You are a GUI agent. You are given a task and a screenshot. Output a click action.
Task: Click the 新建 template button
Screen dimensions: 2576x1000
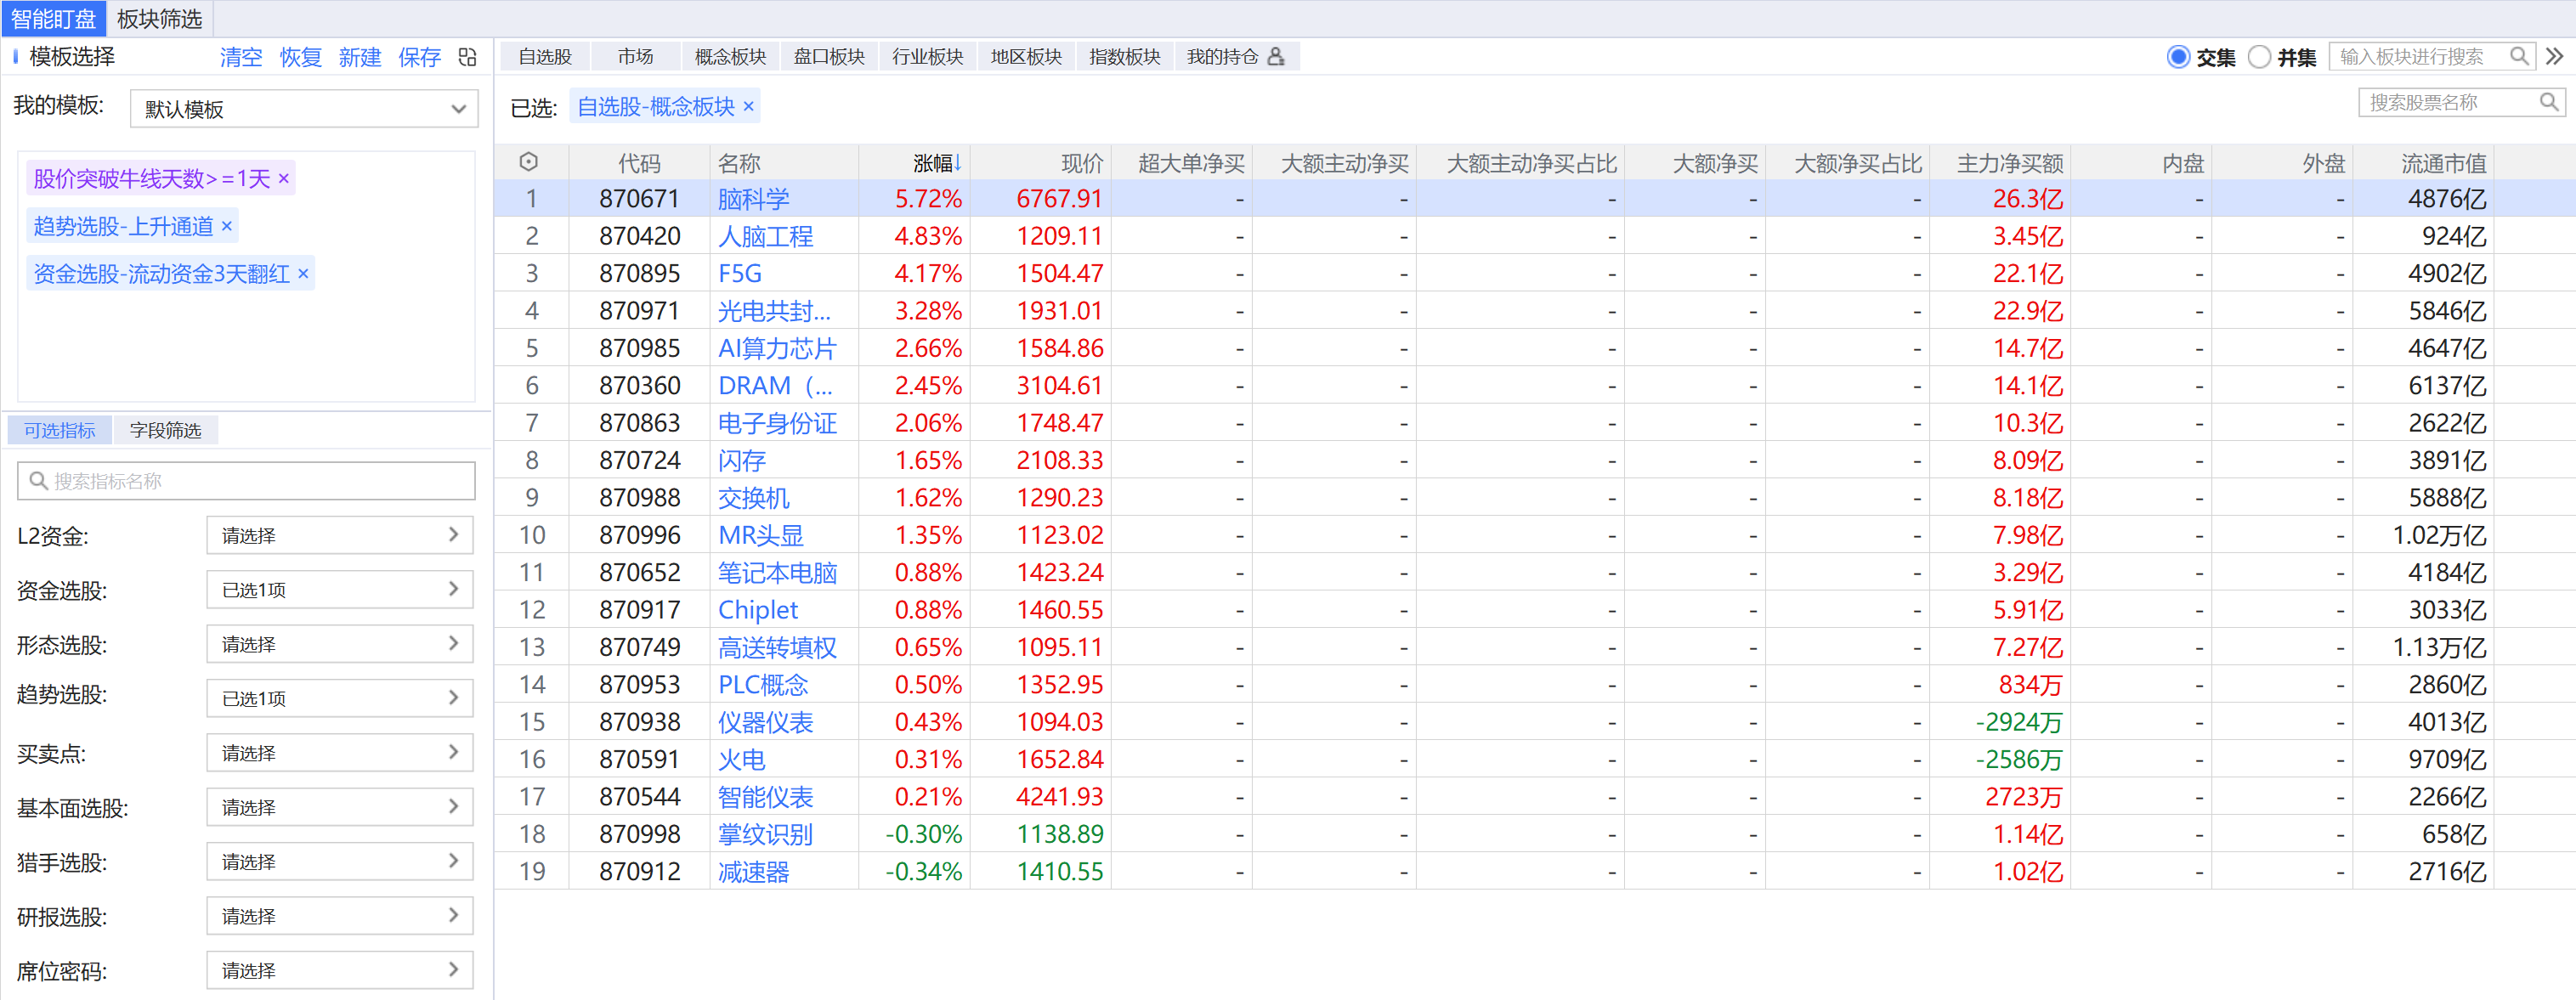click(x=360, y=57)
